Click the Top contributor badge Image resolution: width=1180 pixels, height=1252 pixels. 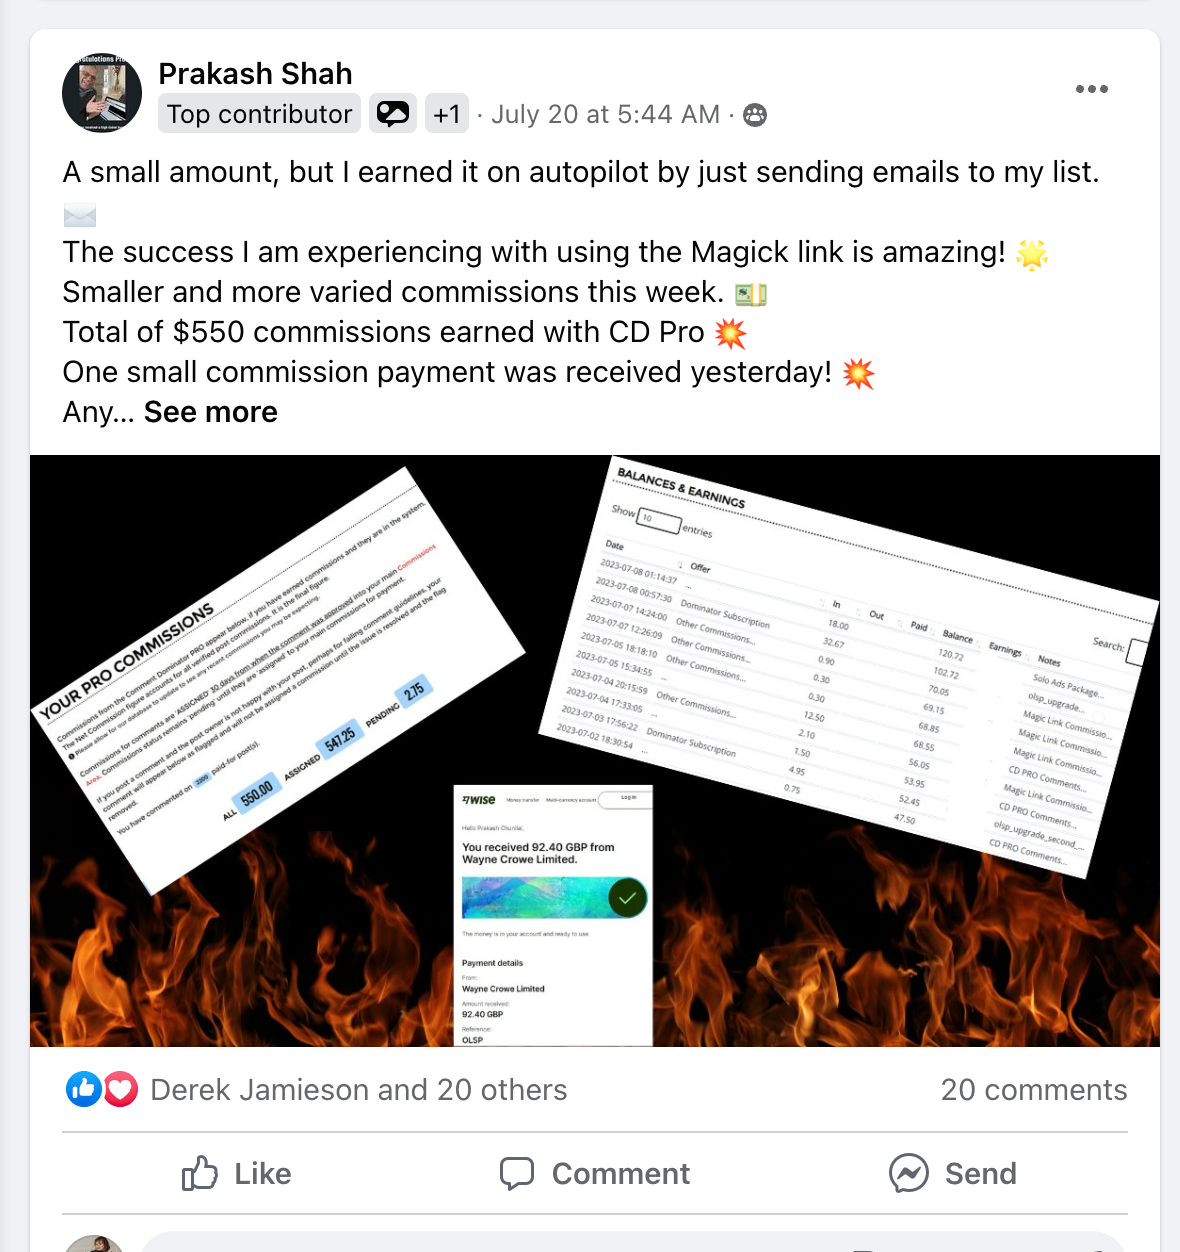tap(260, 114)
